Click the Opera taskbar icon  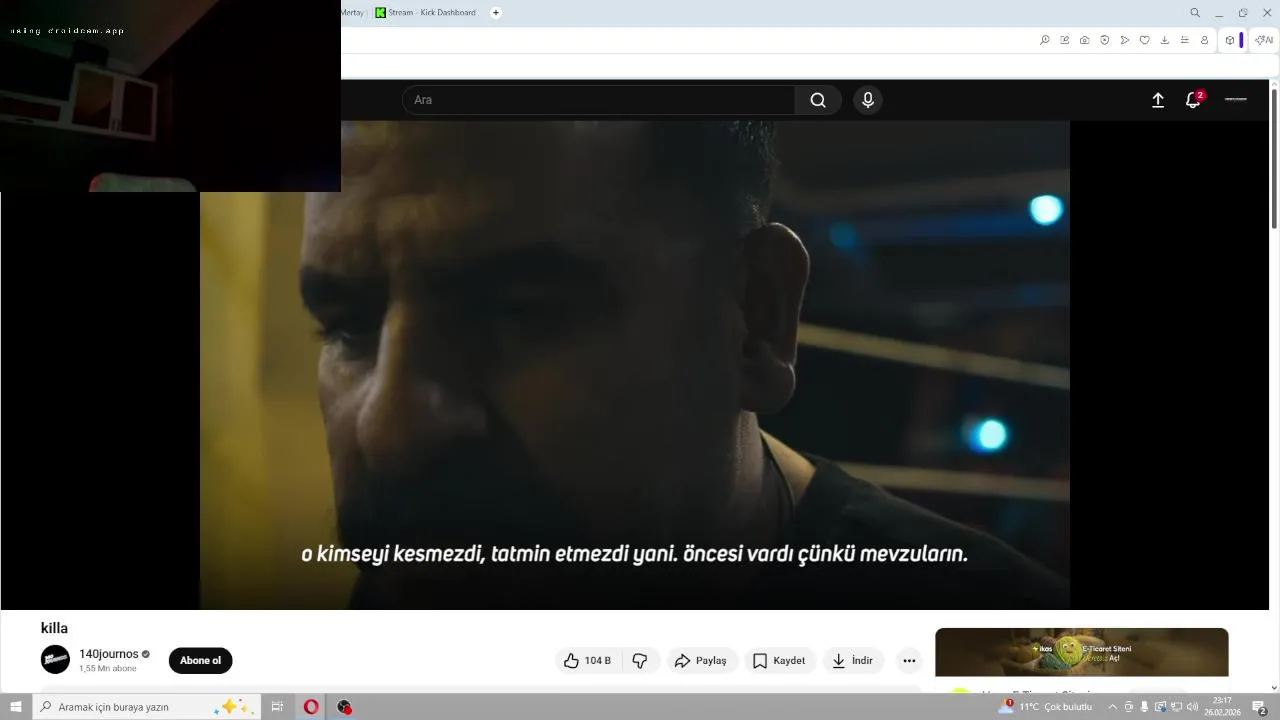click(311, 707)
